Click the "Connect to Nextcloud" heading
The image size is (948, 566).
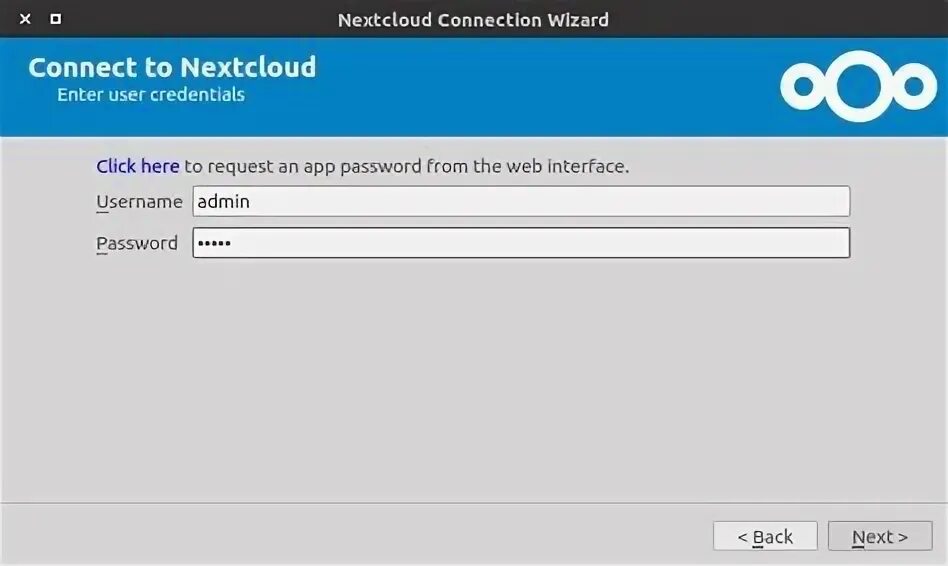(x=172, y=67)
